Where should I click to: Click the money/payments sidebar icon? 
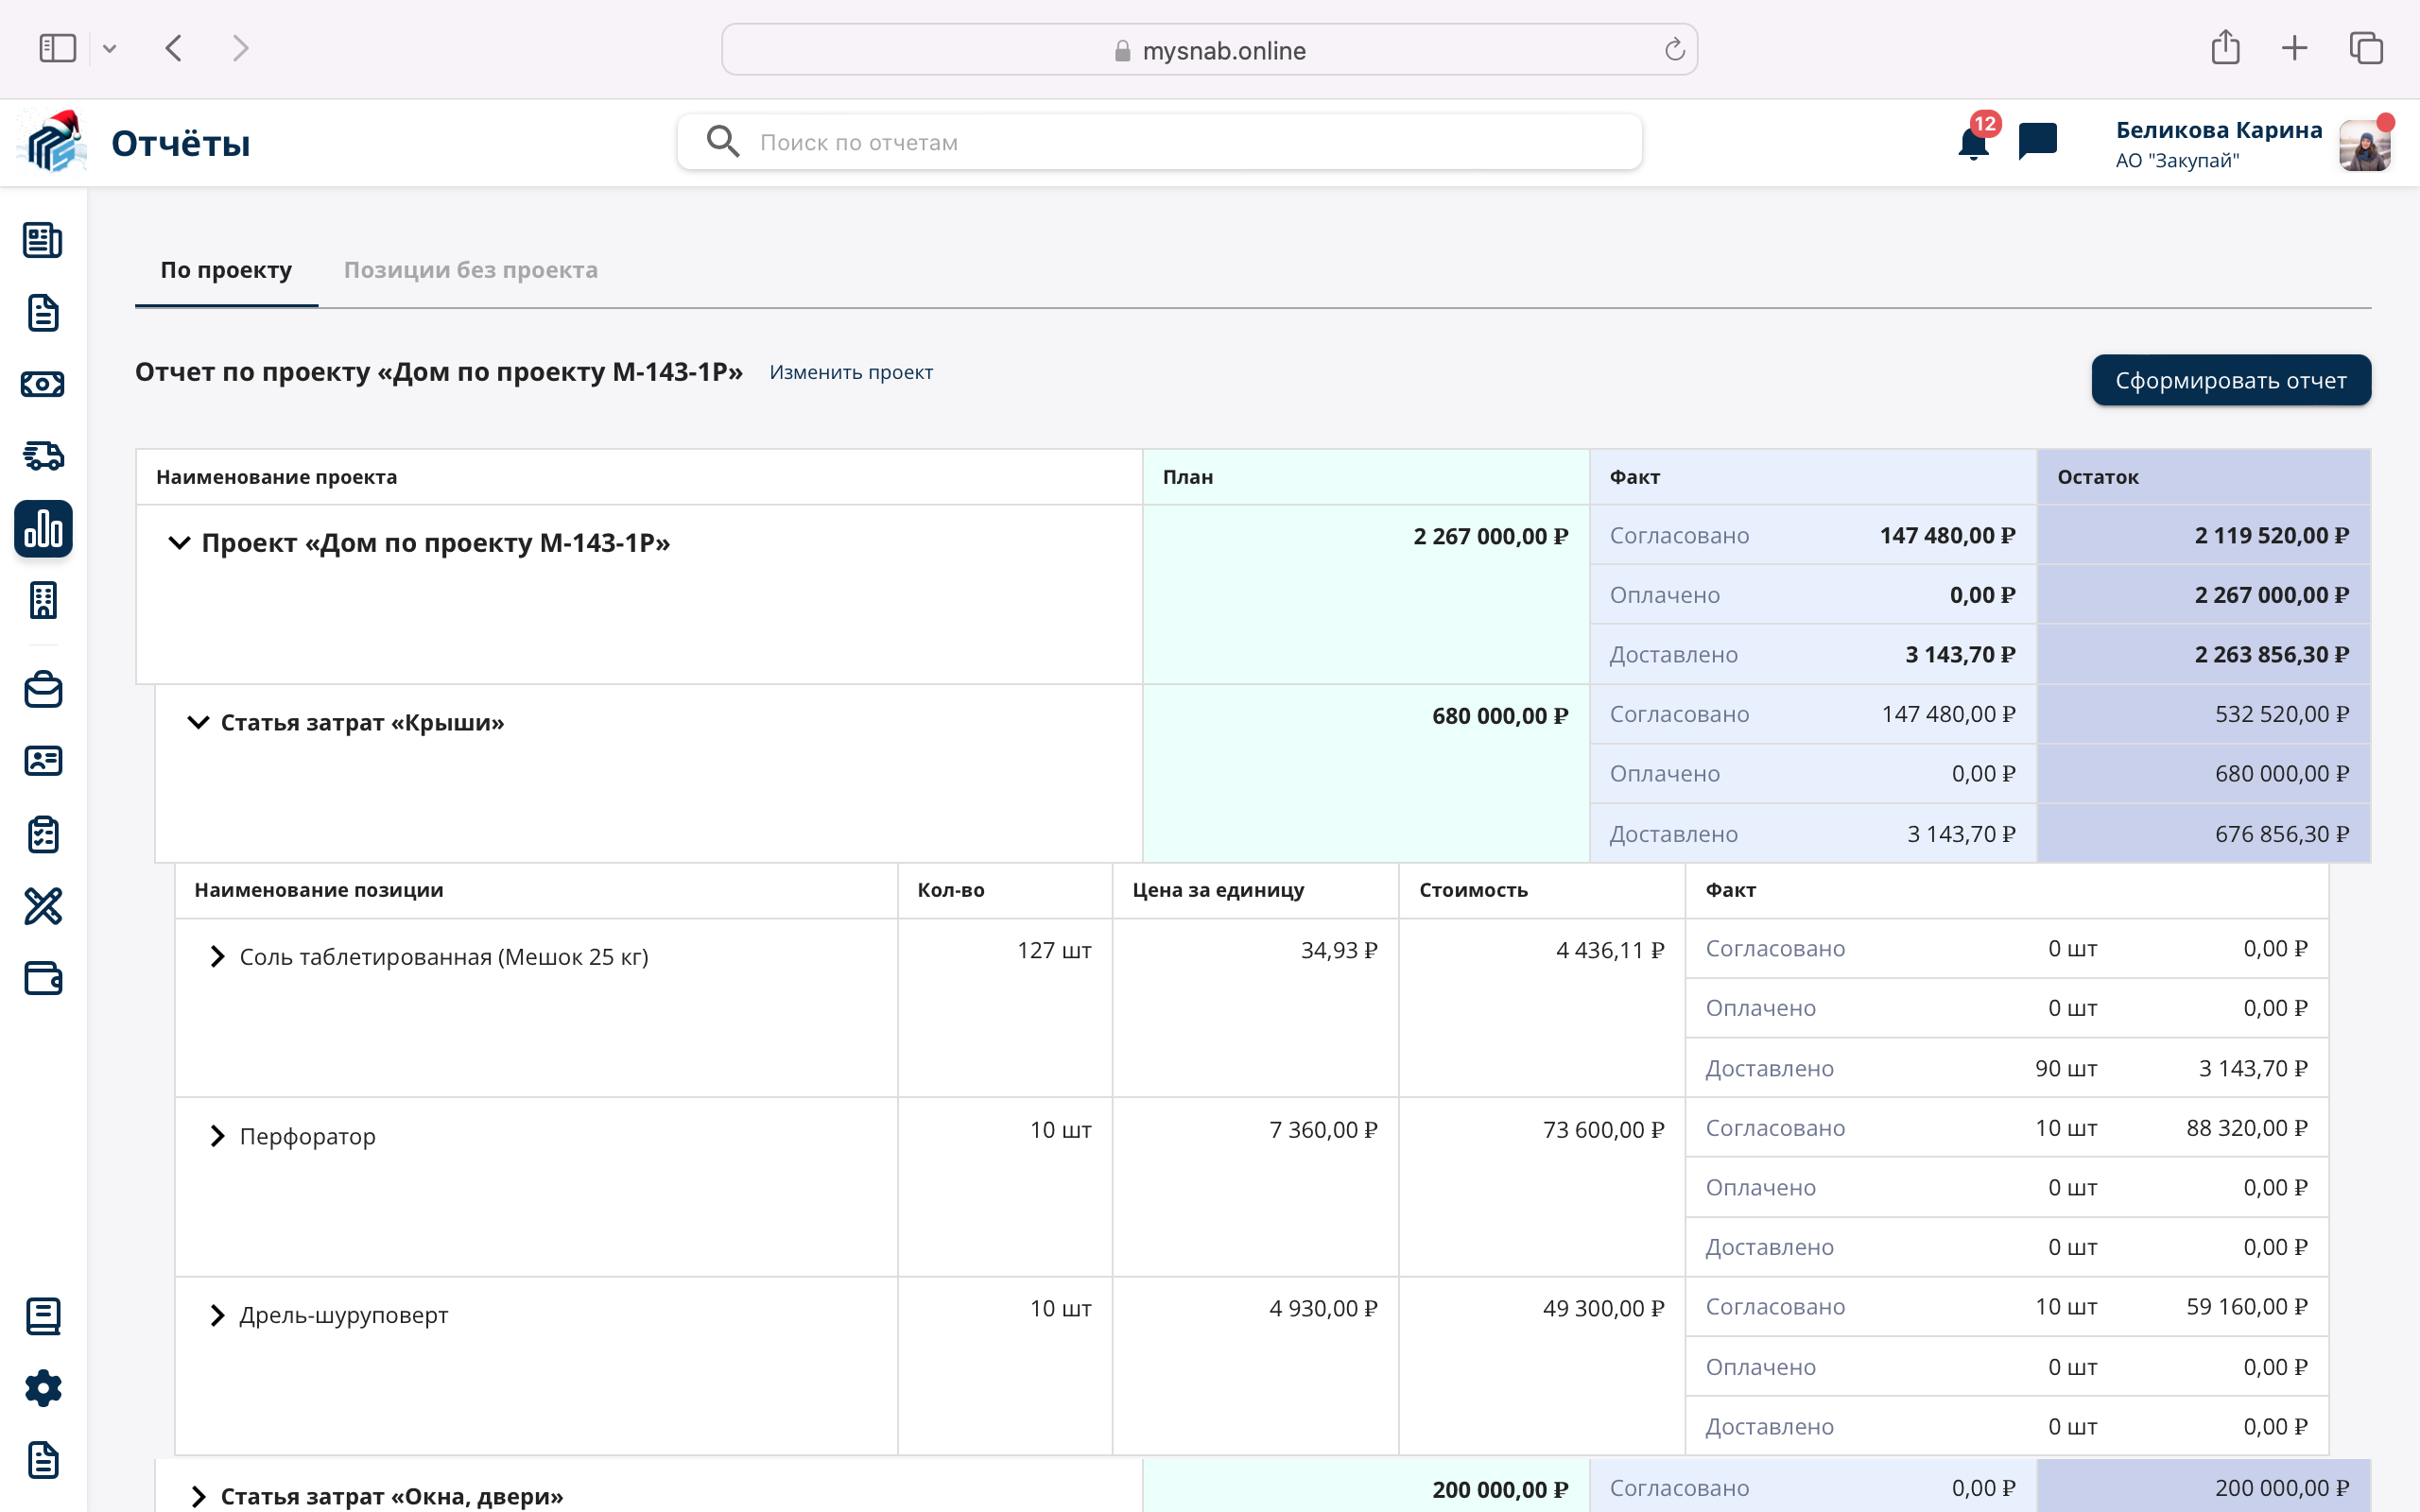(x=43, y=384)
